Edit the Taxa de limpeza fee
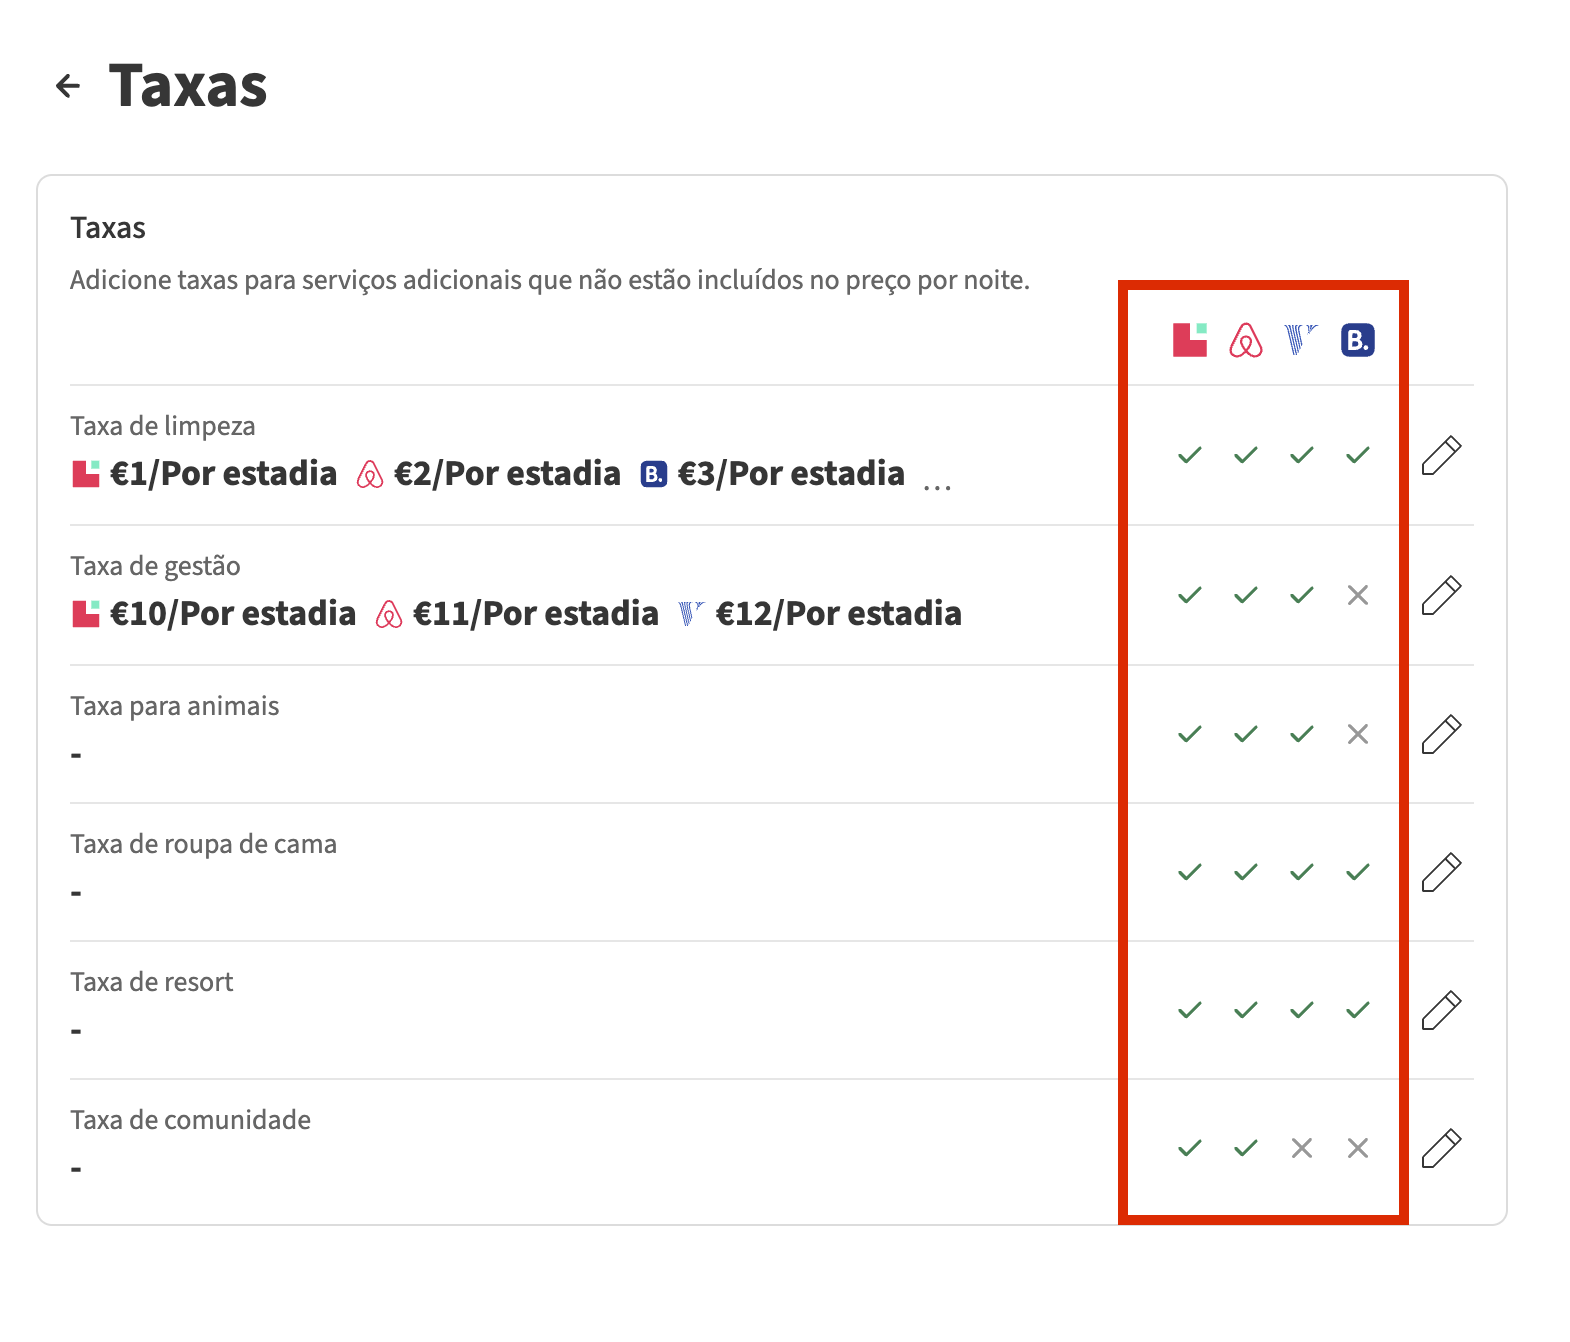1570x1342 pixels. pos(1441,456)
